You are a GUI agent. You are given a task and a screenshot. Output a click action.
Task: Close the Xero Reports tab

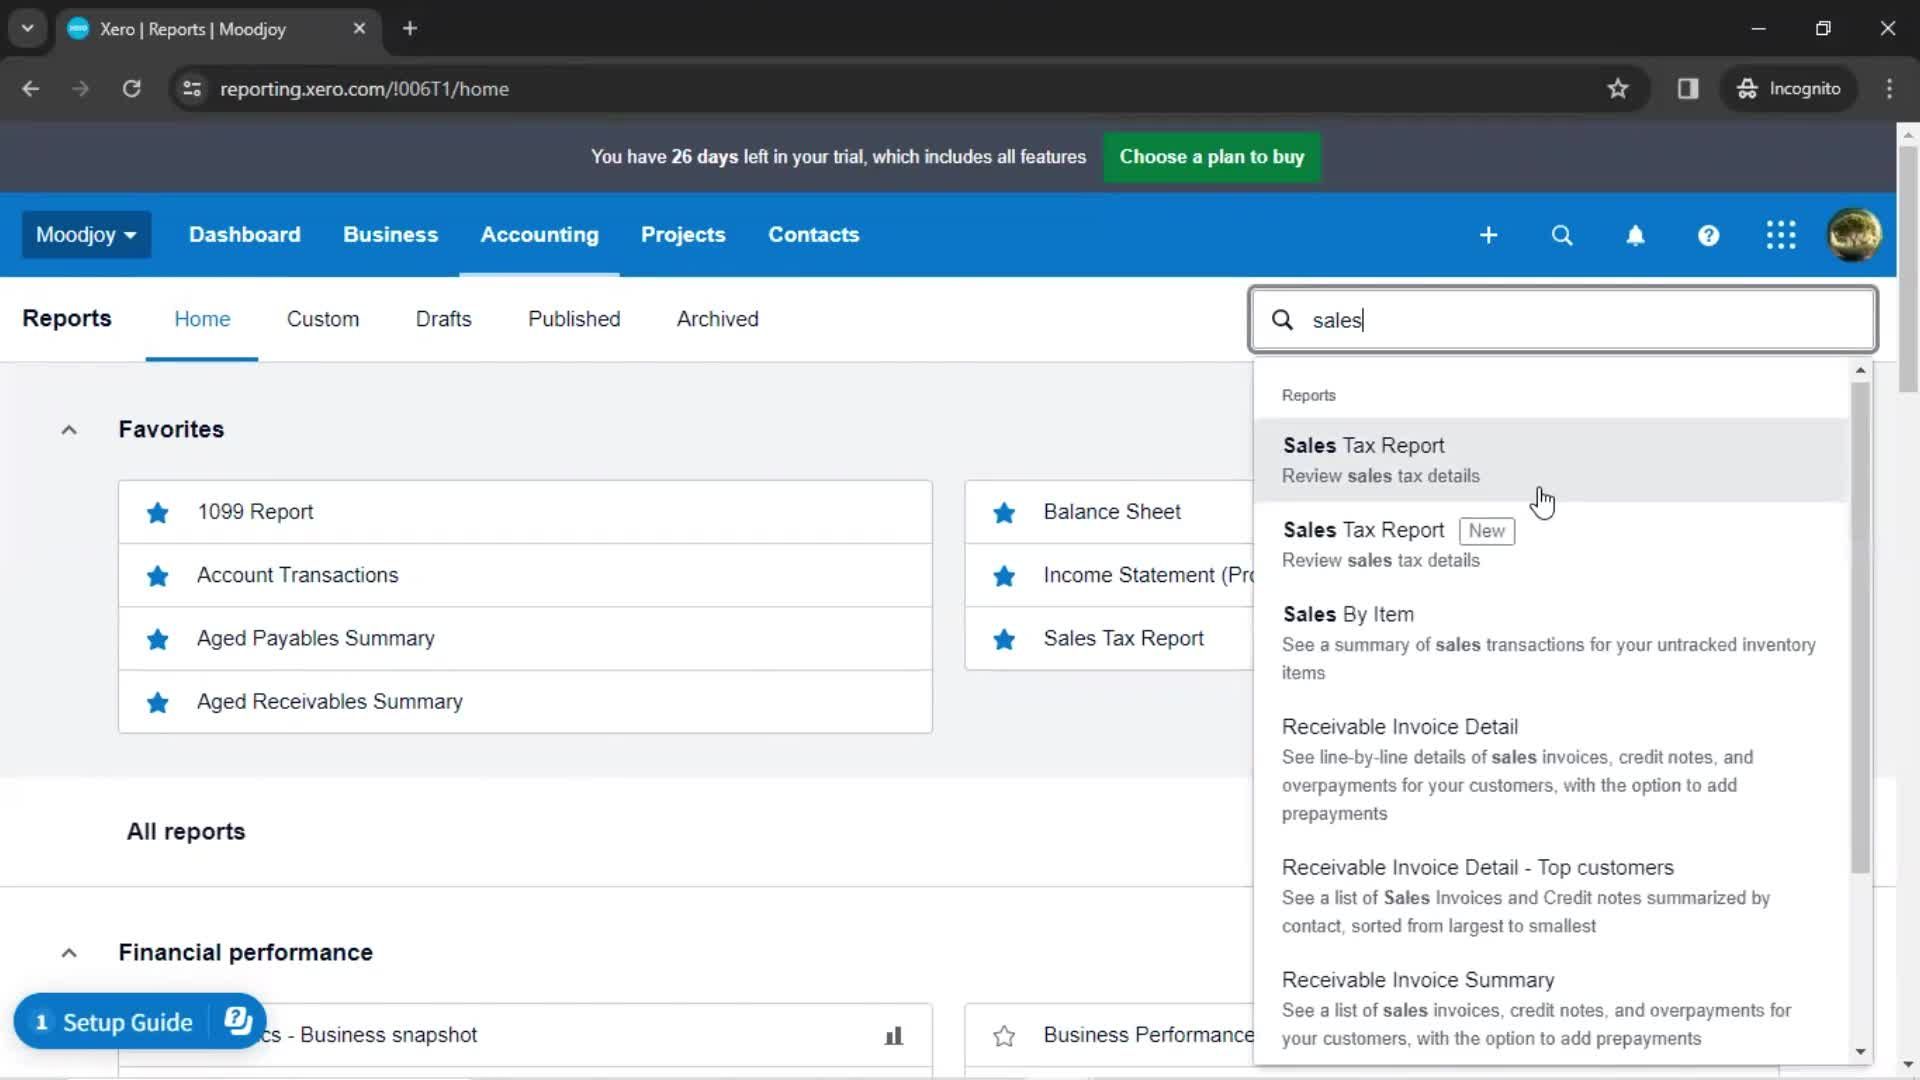(x=359, y=29)
